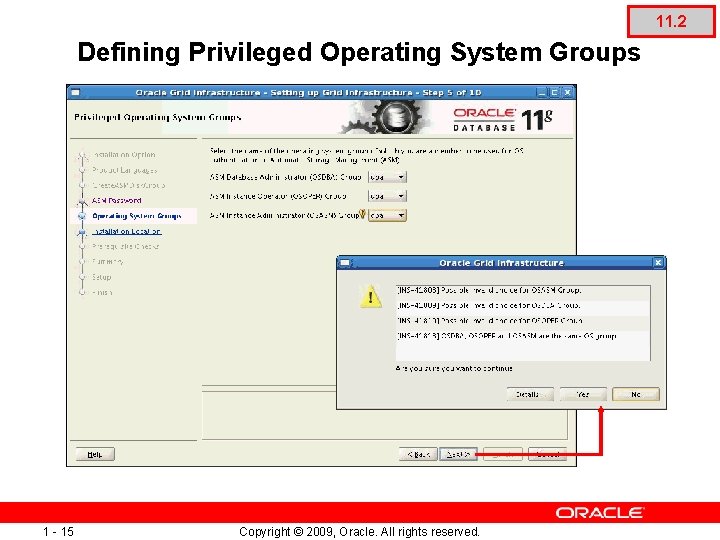Select the ASM Password step
Screen dimensions: 720x540
pyautogui.click(x=117, y=201)
